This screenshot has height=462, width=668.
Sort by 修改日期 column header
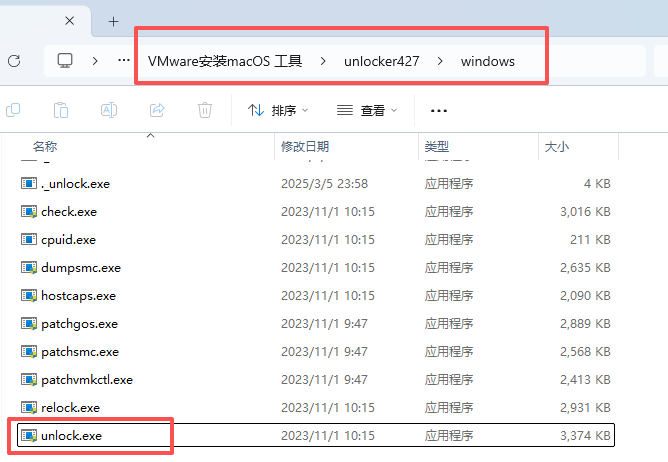pyautogui.click(x=305, y=147)
